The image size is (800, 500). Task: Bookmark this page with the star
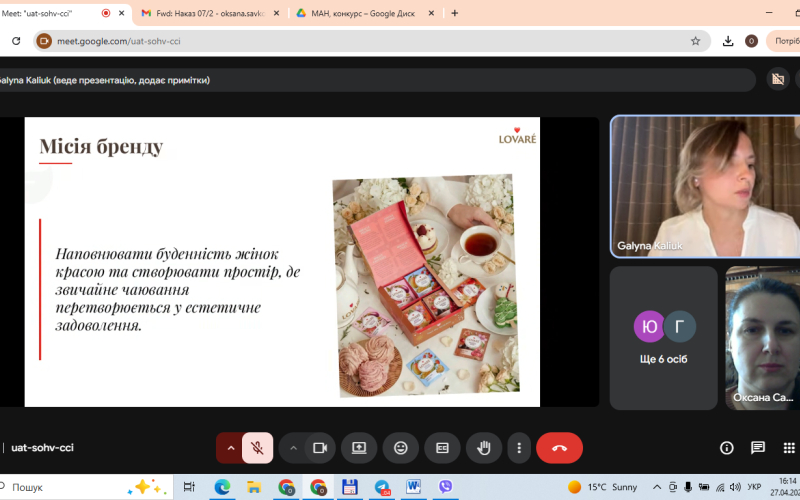pos(695,41)
